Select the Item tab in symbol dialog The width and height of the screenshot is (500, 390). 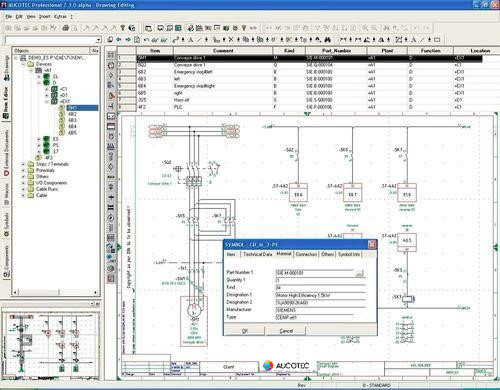(231, 254)
